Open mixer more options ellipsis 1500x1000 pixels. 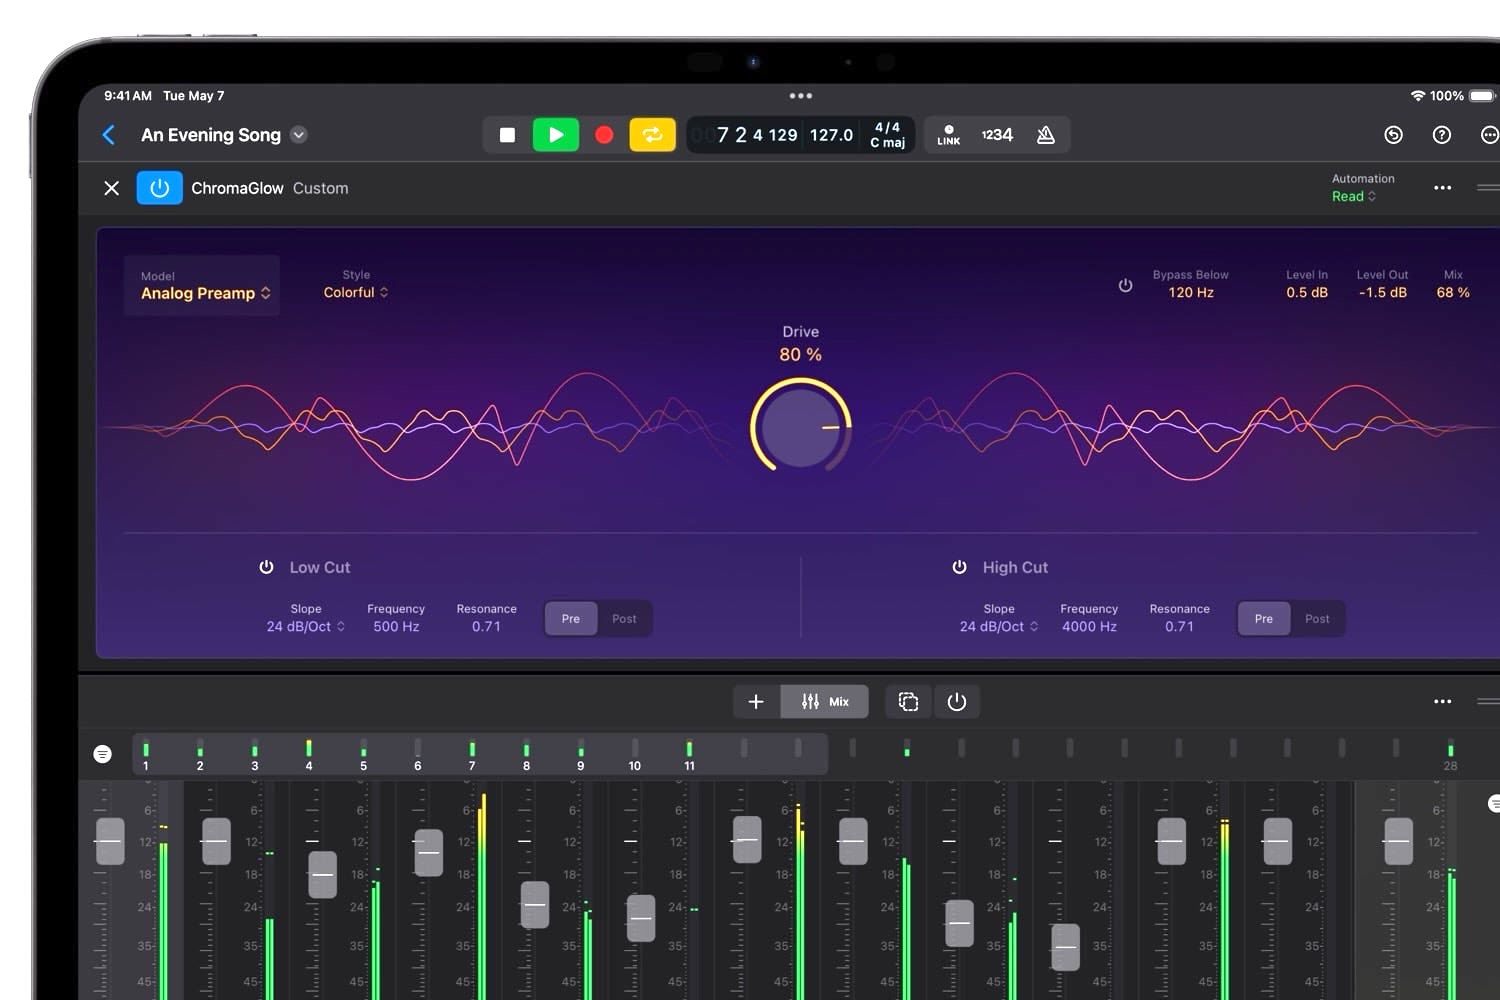coord(1442,702)
